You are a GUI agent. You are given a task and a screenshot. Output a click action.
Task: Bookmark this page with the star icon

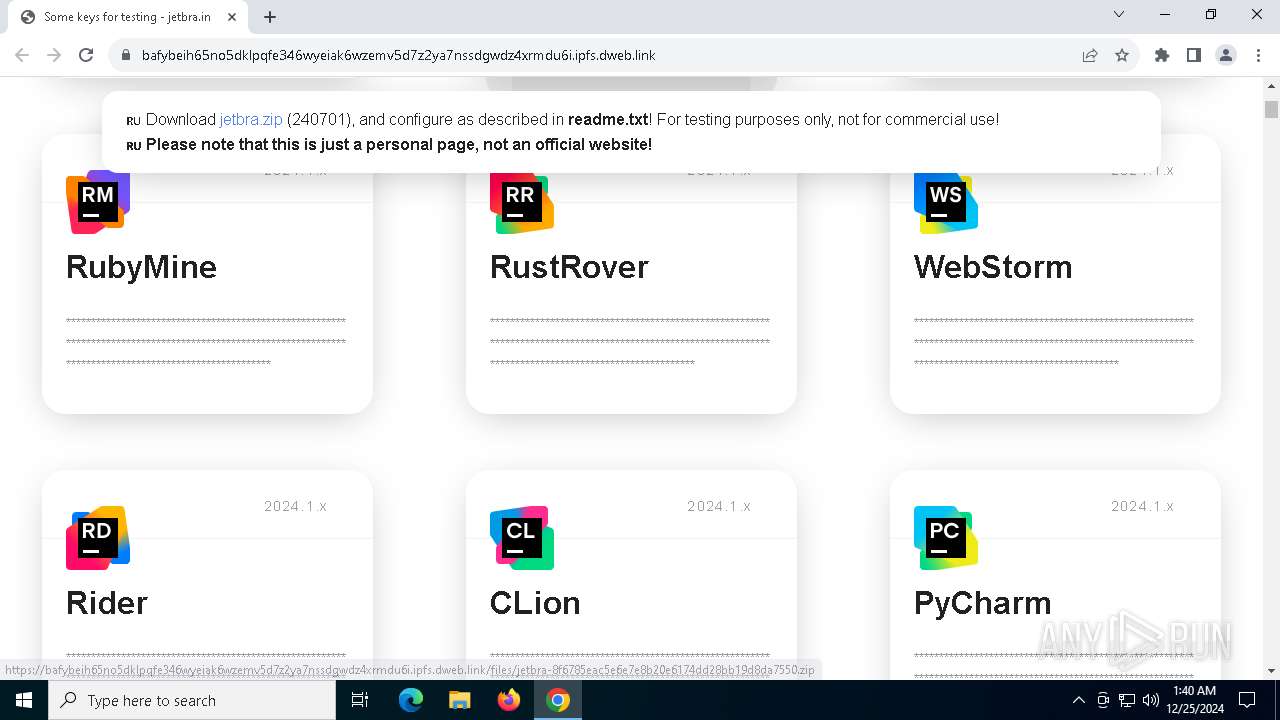tap(1122, 55)
